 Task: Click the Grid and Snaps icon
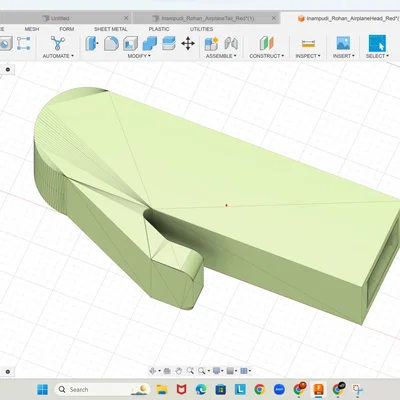coord(230,371)
